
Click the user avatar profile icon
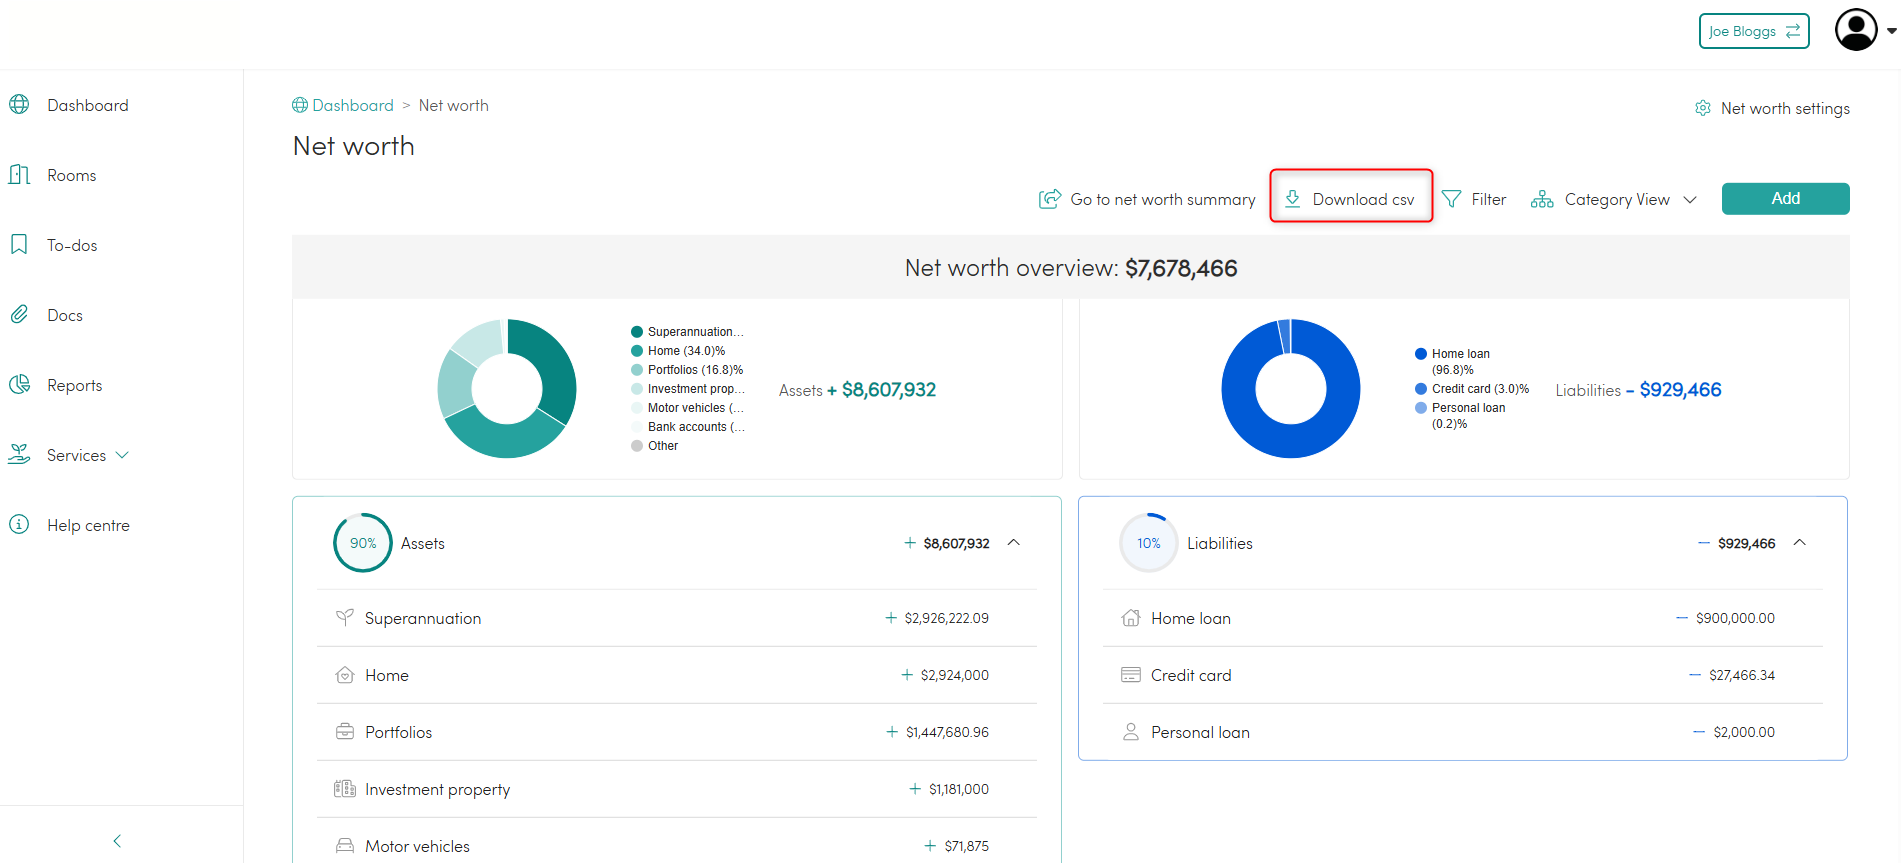(x=1856, y=30)
